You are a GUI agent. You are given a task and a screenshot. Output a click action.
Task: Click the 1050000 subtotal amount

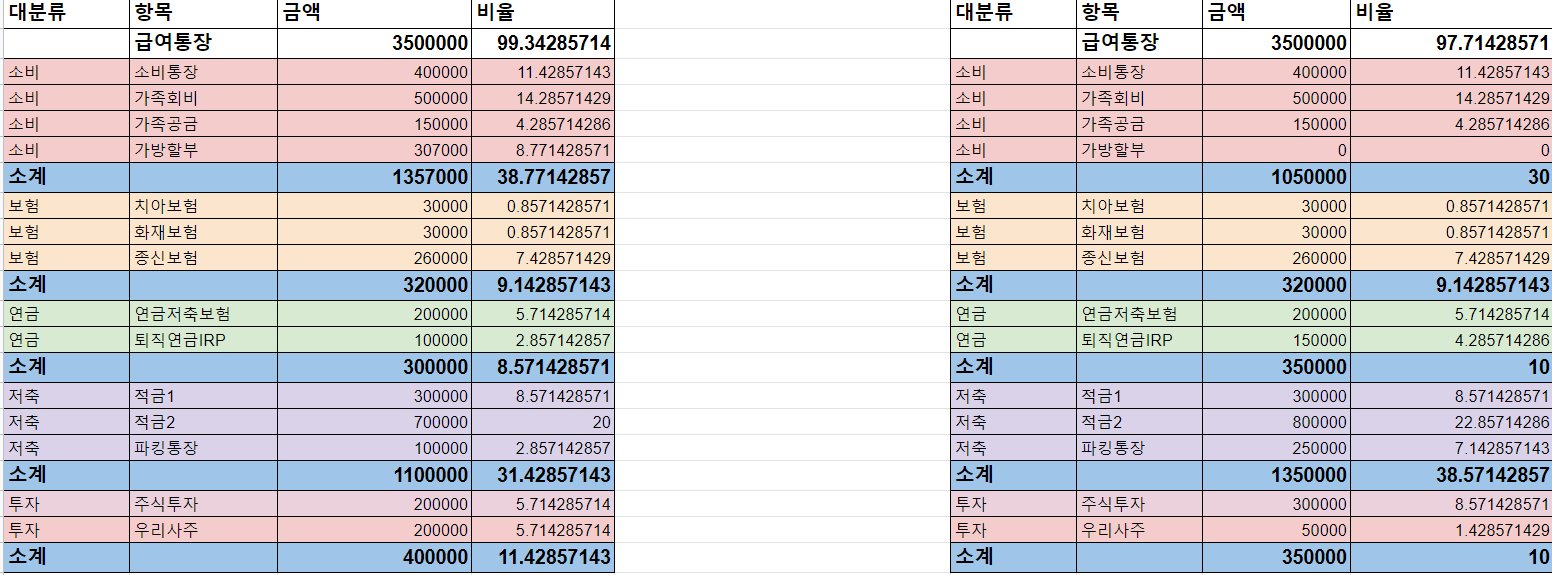1275,178
